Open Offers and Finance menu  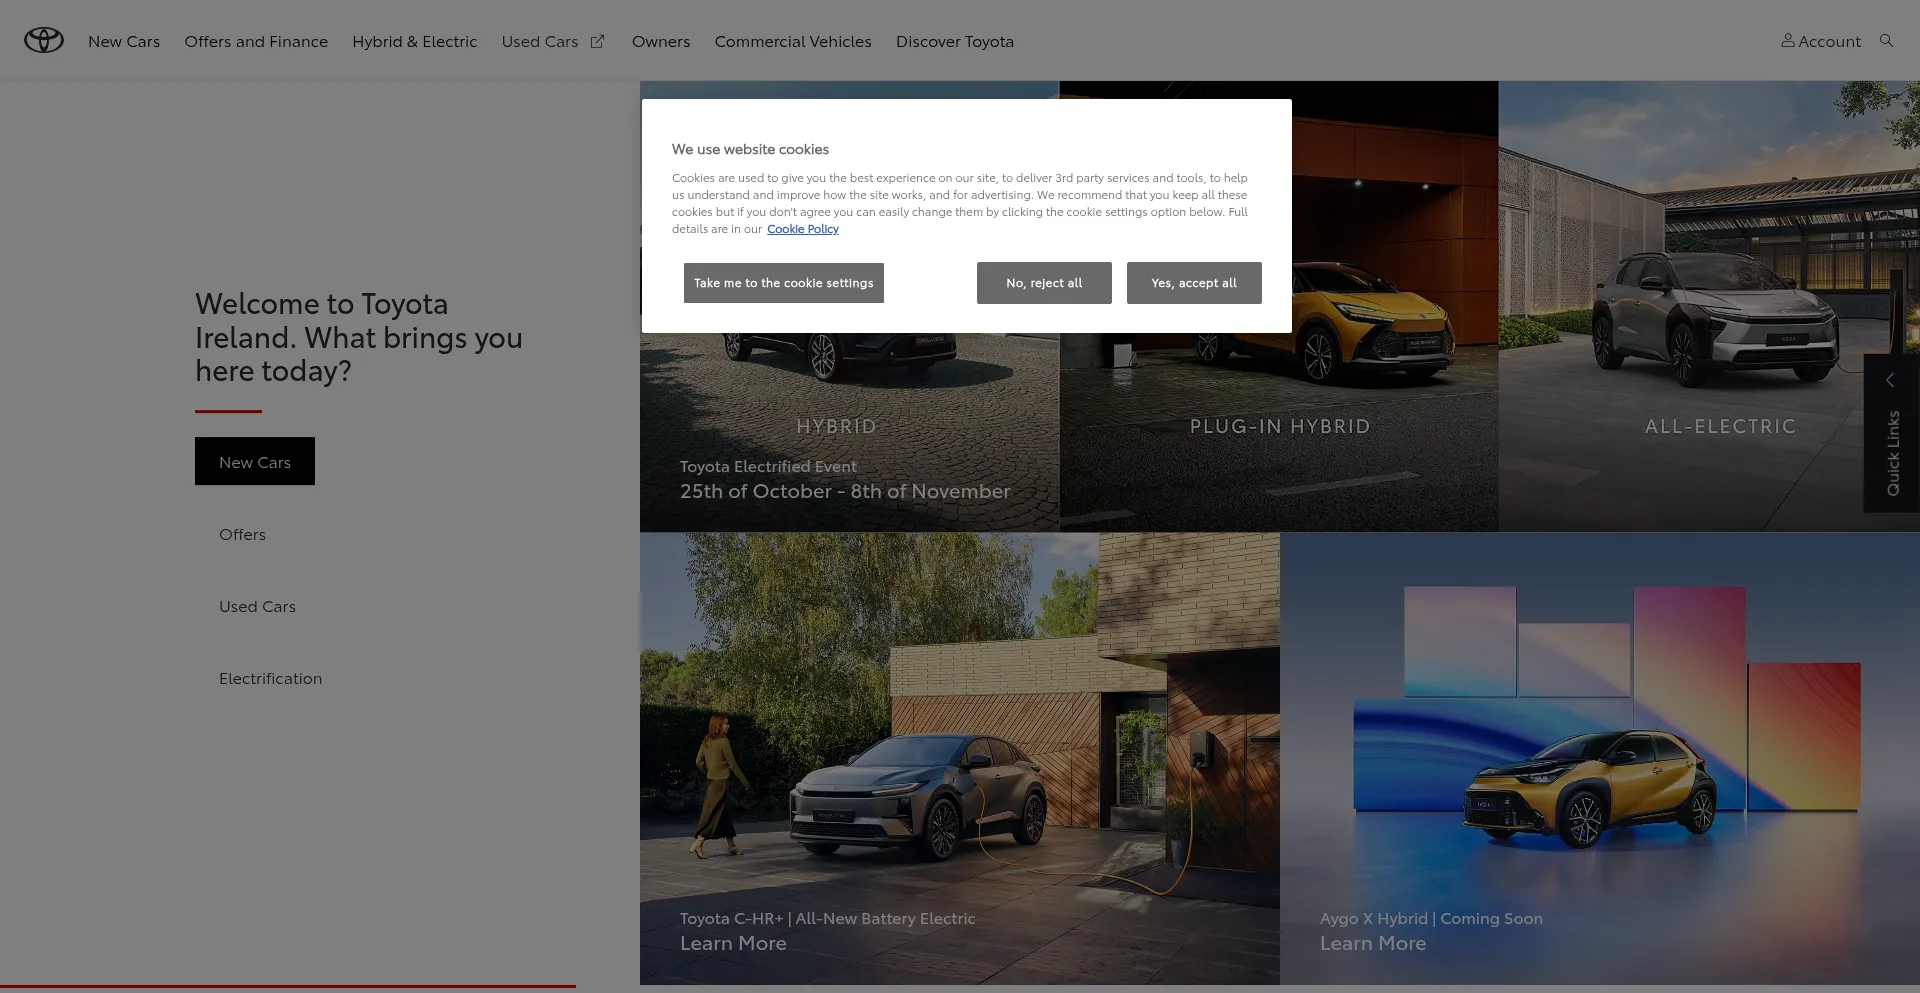click(x=256, y=42)
